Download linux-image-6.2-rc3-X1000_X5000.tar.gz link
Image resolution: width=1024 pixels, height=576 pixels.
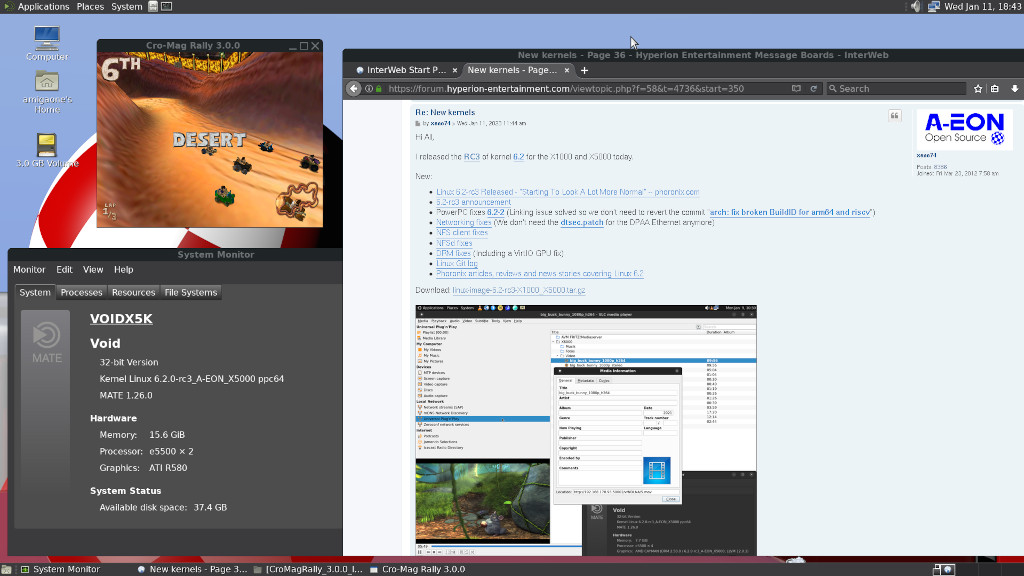point(519,290)
